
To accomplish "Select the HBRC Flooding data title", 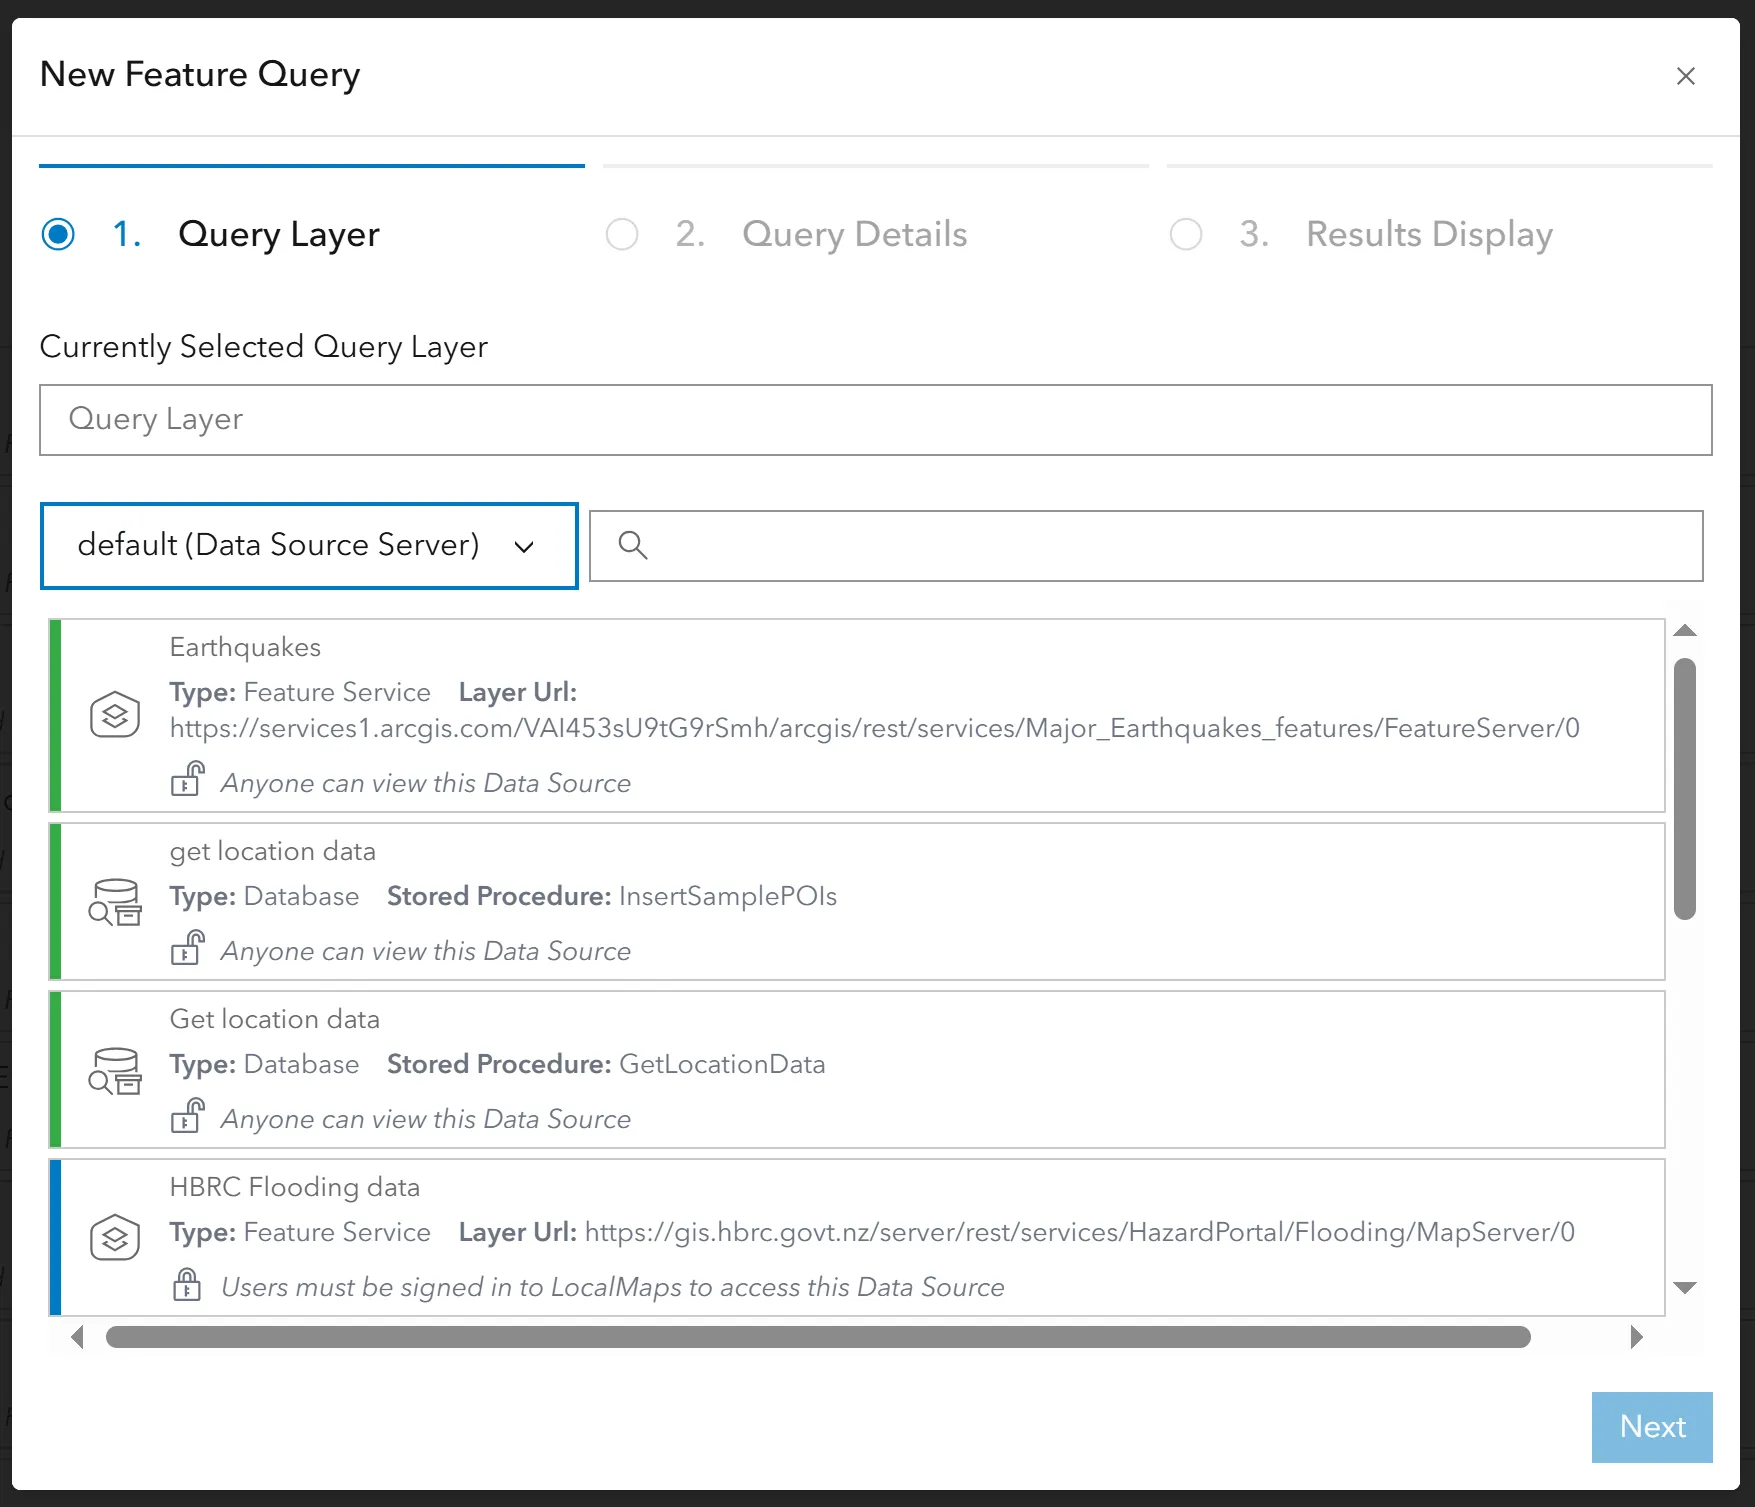I will click(x=294, y=1187).
